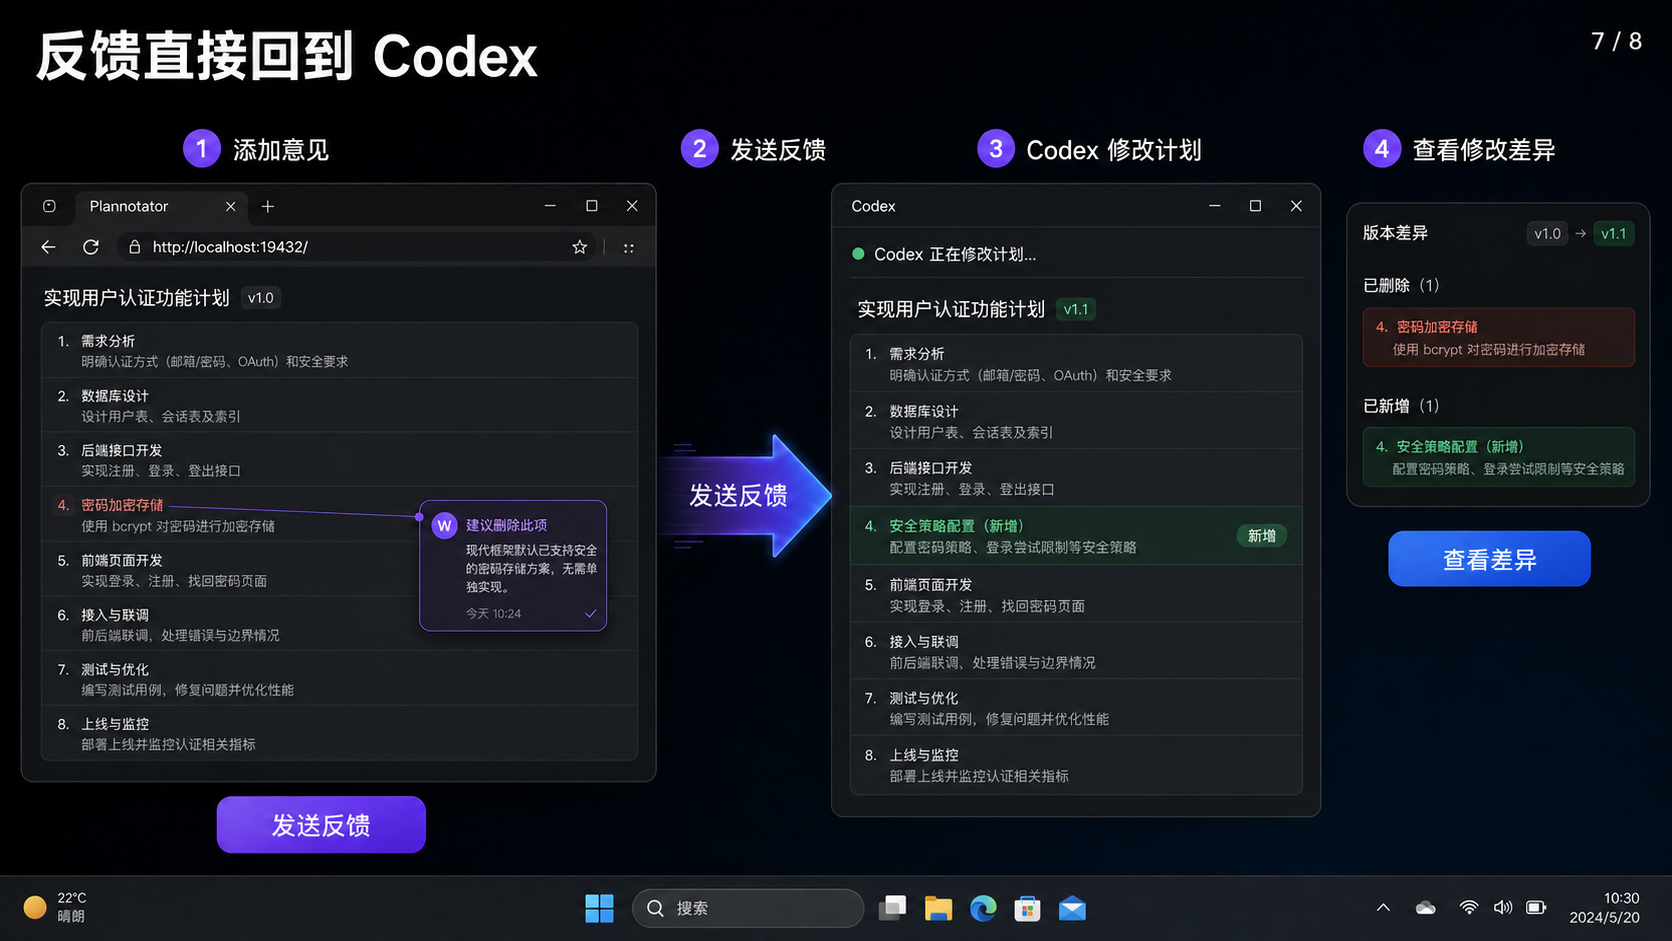Launch Microsoft Edge from the taskbar
Image resolution: width=1672 pixels, height=941 pixels.
(983, 908)
